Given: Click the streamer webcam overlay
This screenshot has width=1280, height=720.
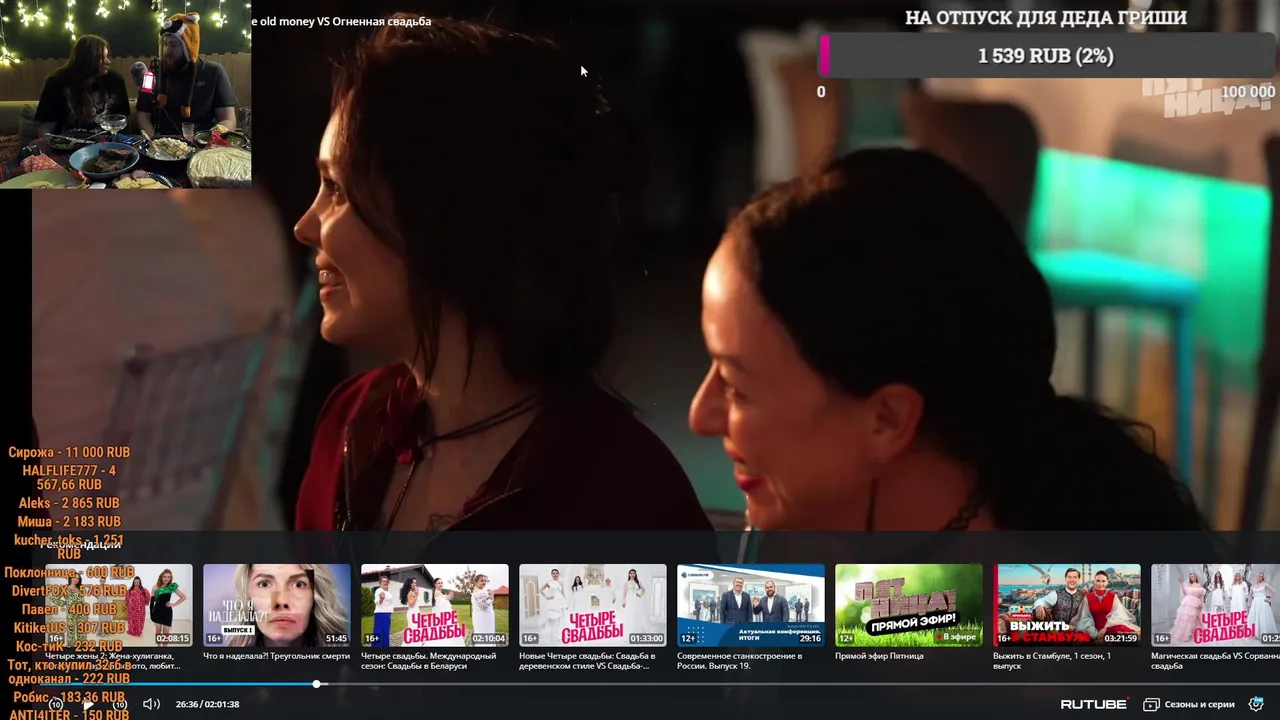Looking at the screenshot, I should tap(125, 94).
